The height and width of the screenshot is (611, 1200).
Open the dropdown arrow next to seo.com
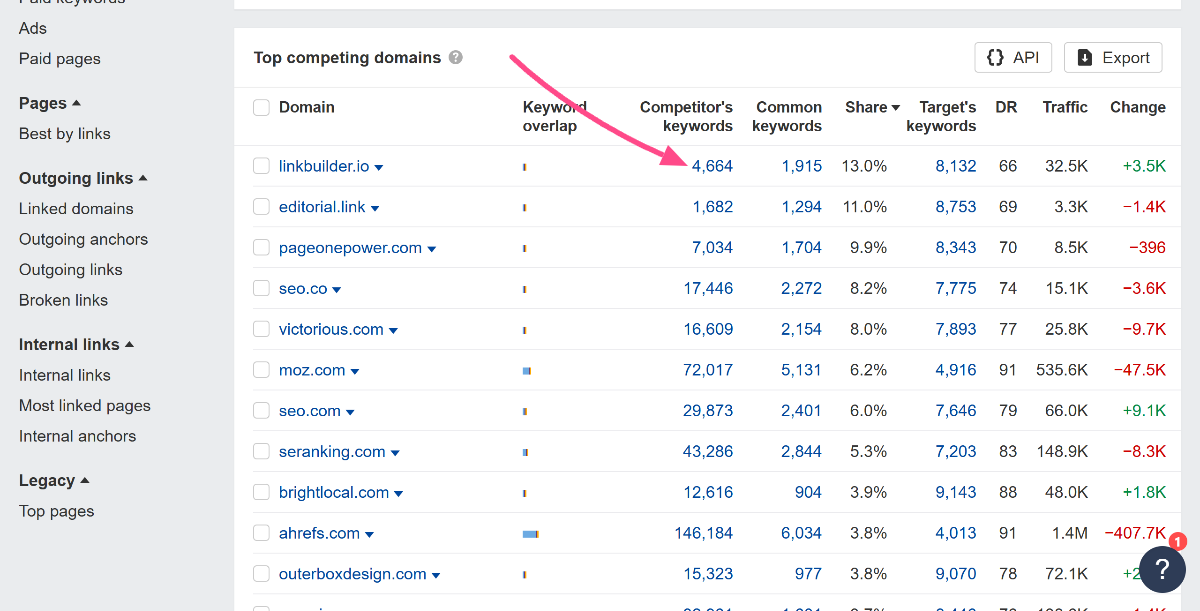click(x=350, y=413)
